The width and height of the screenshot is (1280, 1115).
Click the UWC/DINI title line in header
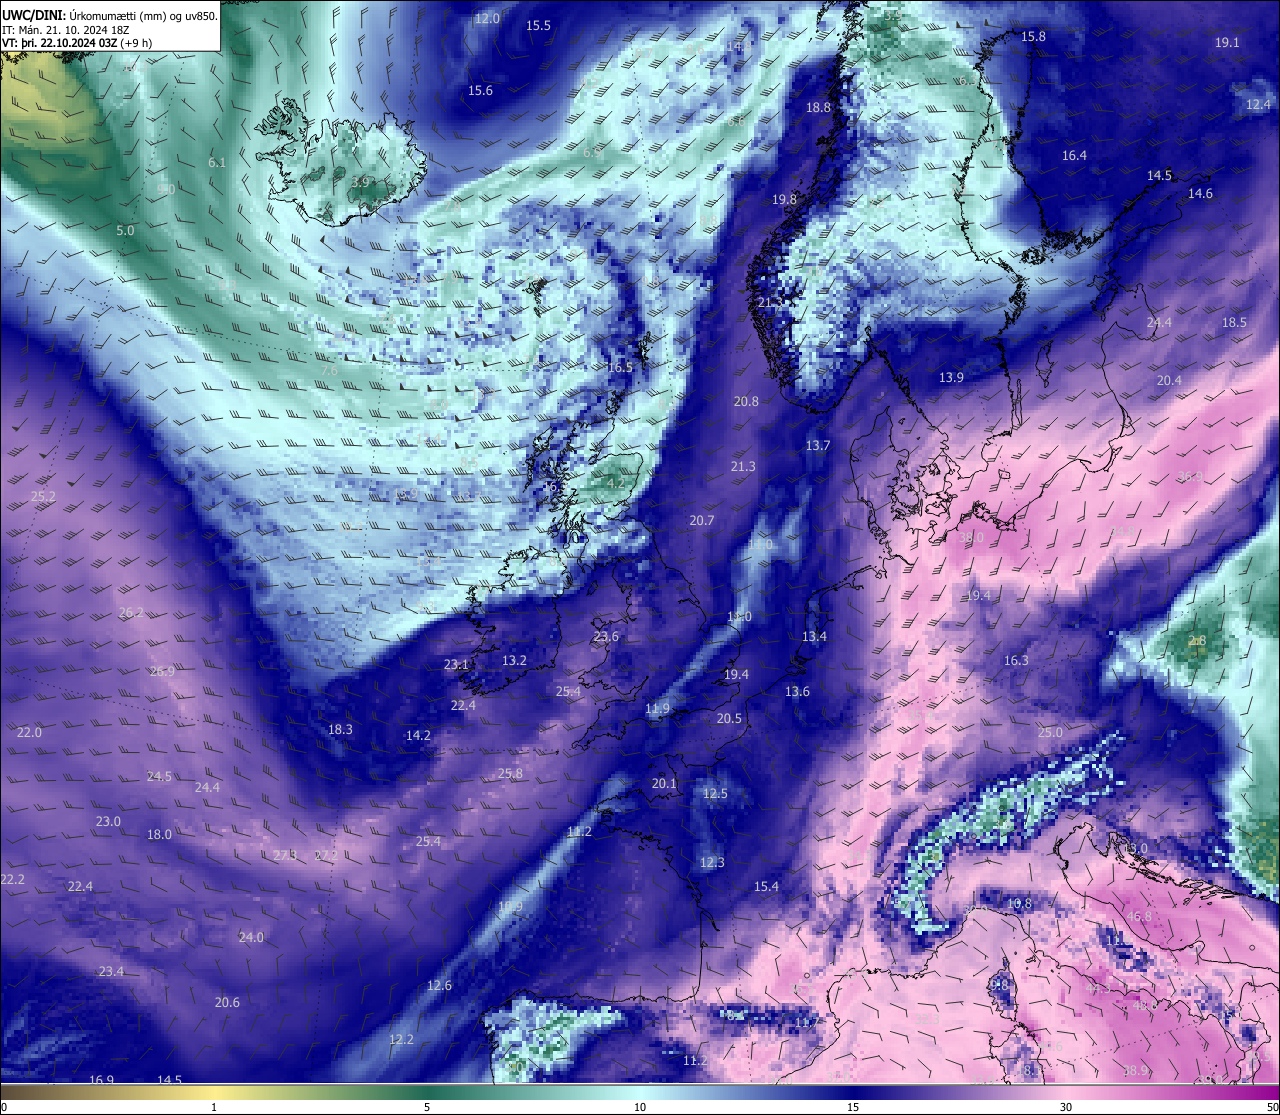pos(109,14)
